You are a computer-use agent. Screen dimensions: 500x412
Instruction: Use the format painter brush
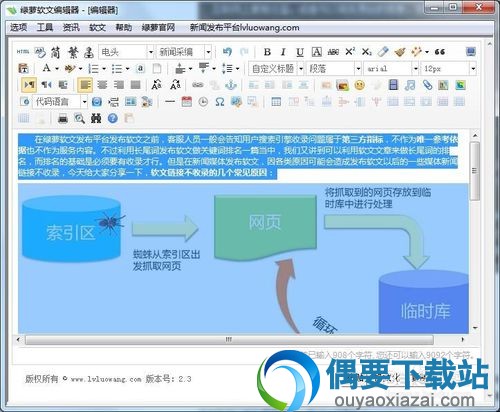400,52
